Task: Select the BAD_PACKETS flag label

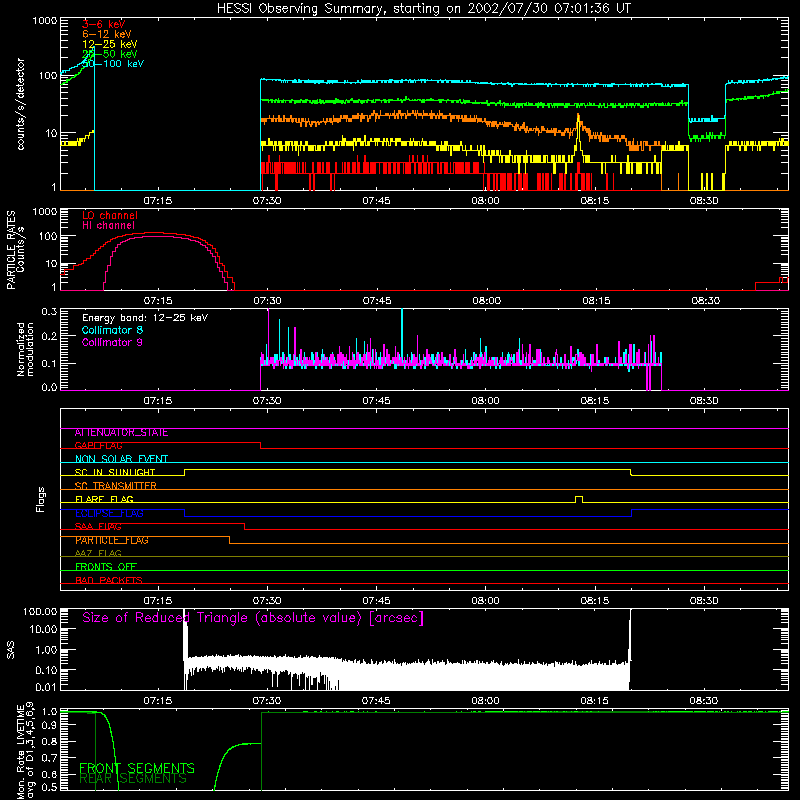Action: (x=109, y=581)
